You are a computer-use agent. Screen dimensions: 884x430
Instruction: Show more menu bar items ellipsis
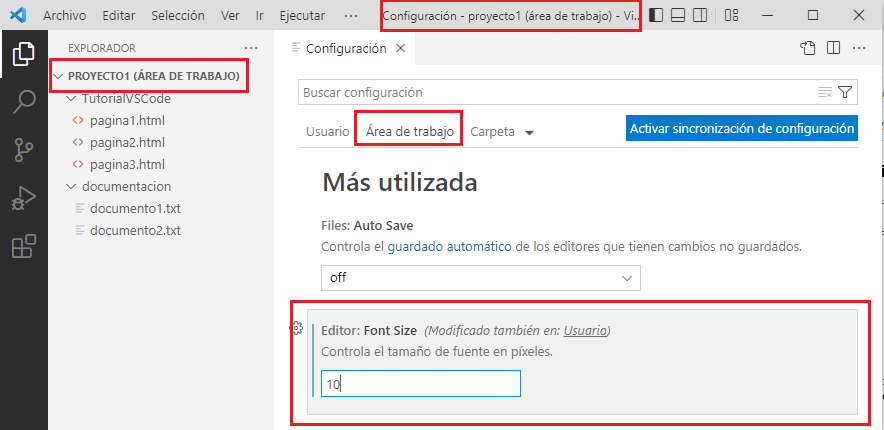point(351,16)
